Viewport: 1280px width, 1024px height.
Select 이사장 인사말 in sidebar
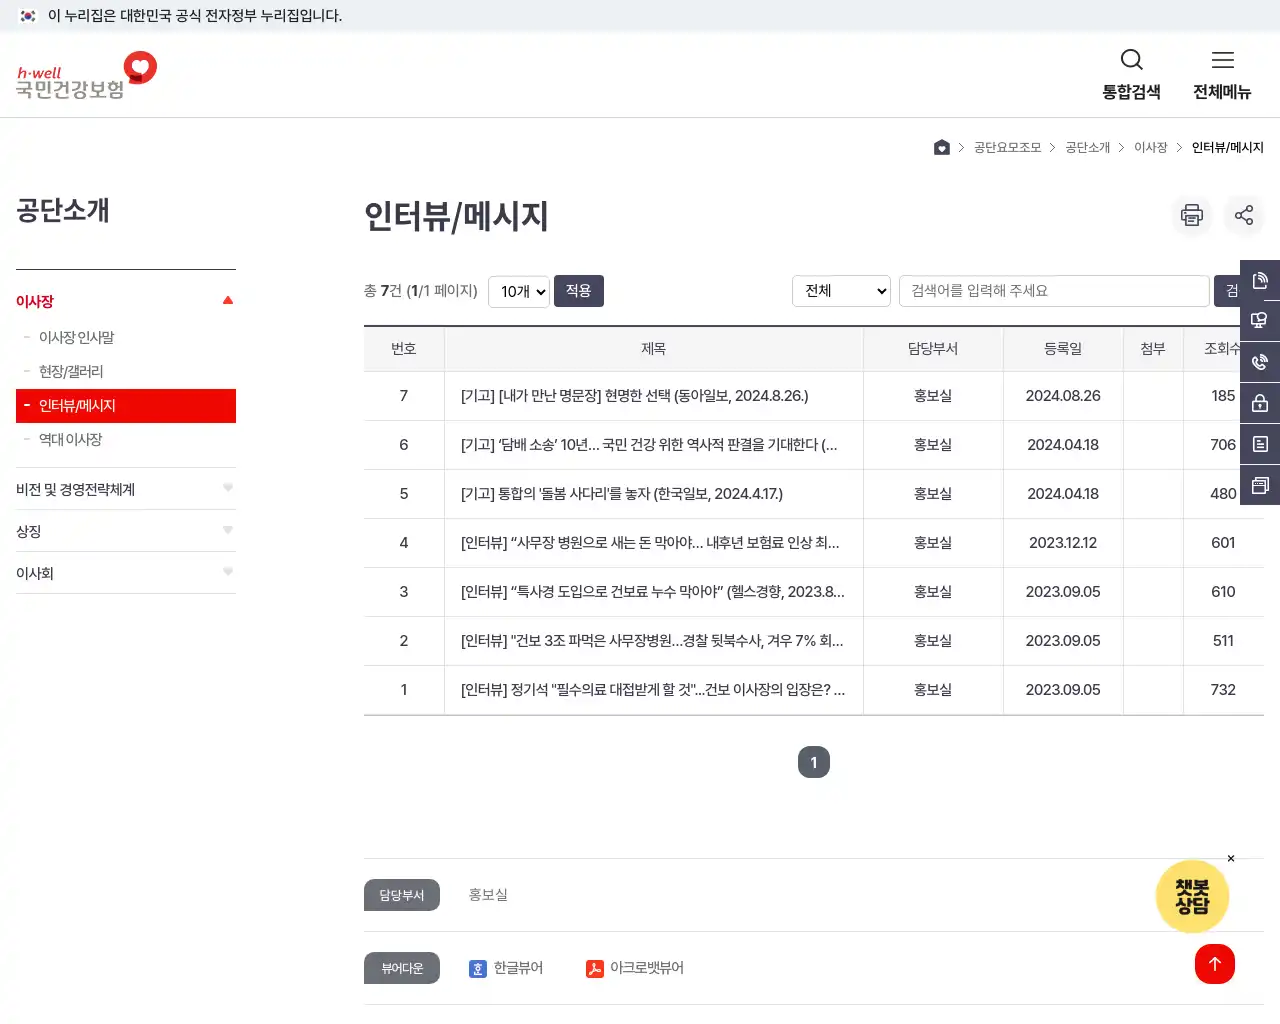pos(76,338)
